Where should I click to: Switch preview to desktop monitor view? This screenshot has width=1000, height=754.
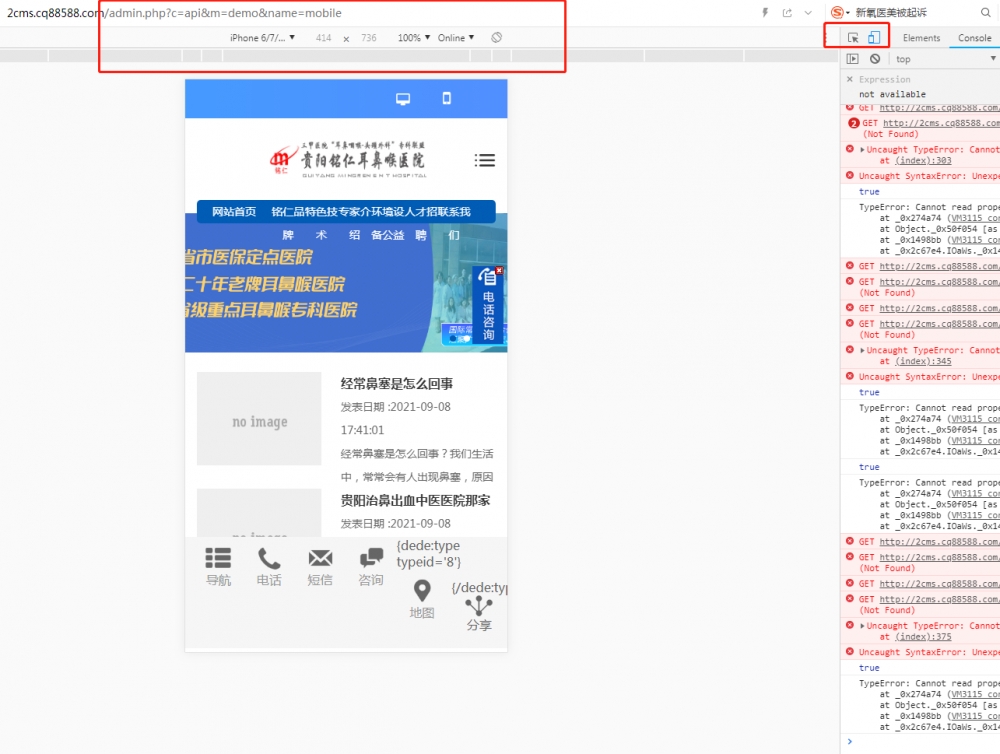coord(402,99)
